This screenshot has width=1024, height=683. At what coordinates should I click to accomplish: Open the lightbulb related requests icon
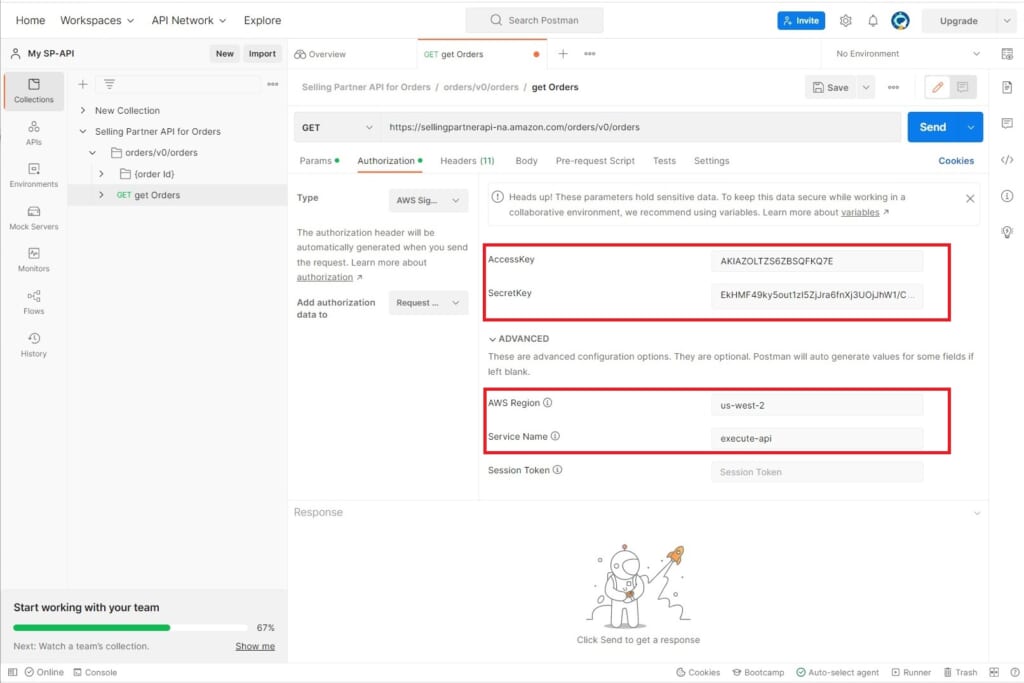(1007, 232)
